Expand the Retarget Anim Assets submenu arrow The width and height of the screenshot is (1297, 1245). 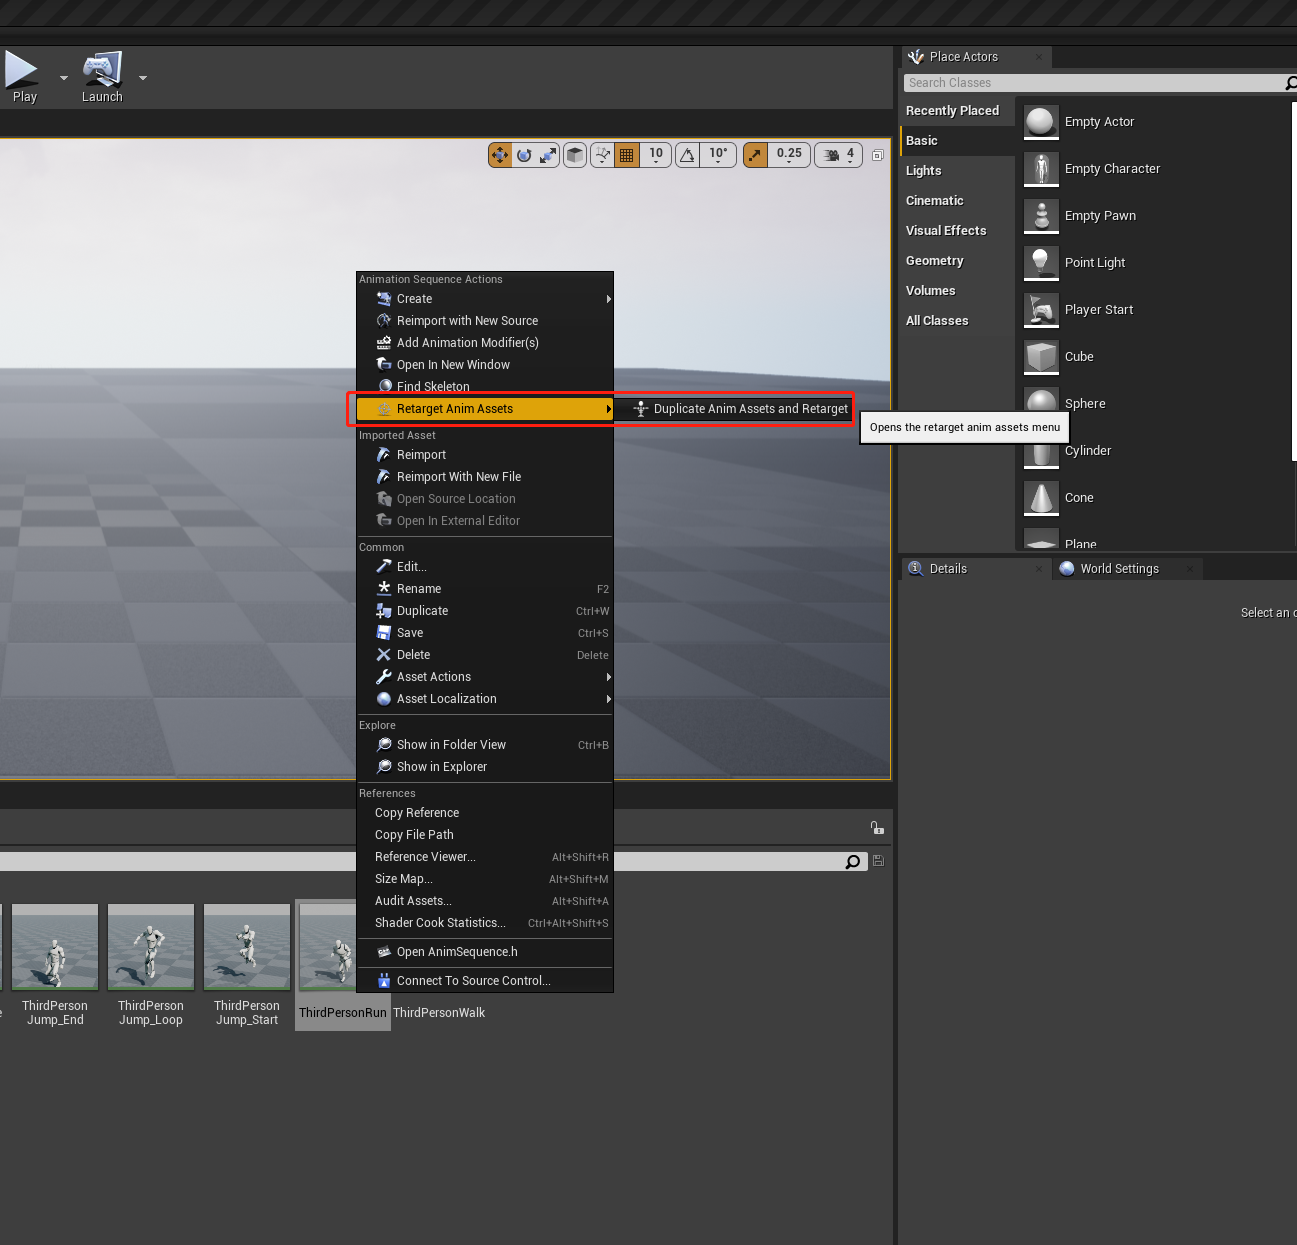(608, 409)
